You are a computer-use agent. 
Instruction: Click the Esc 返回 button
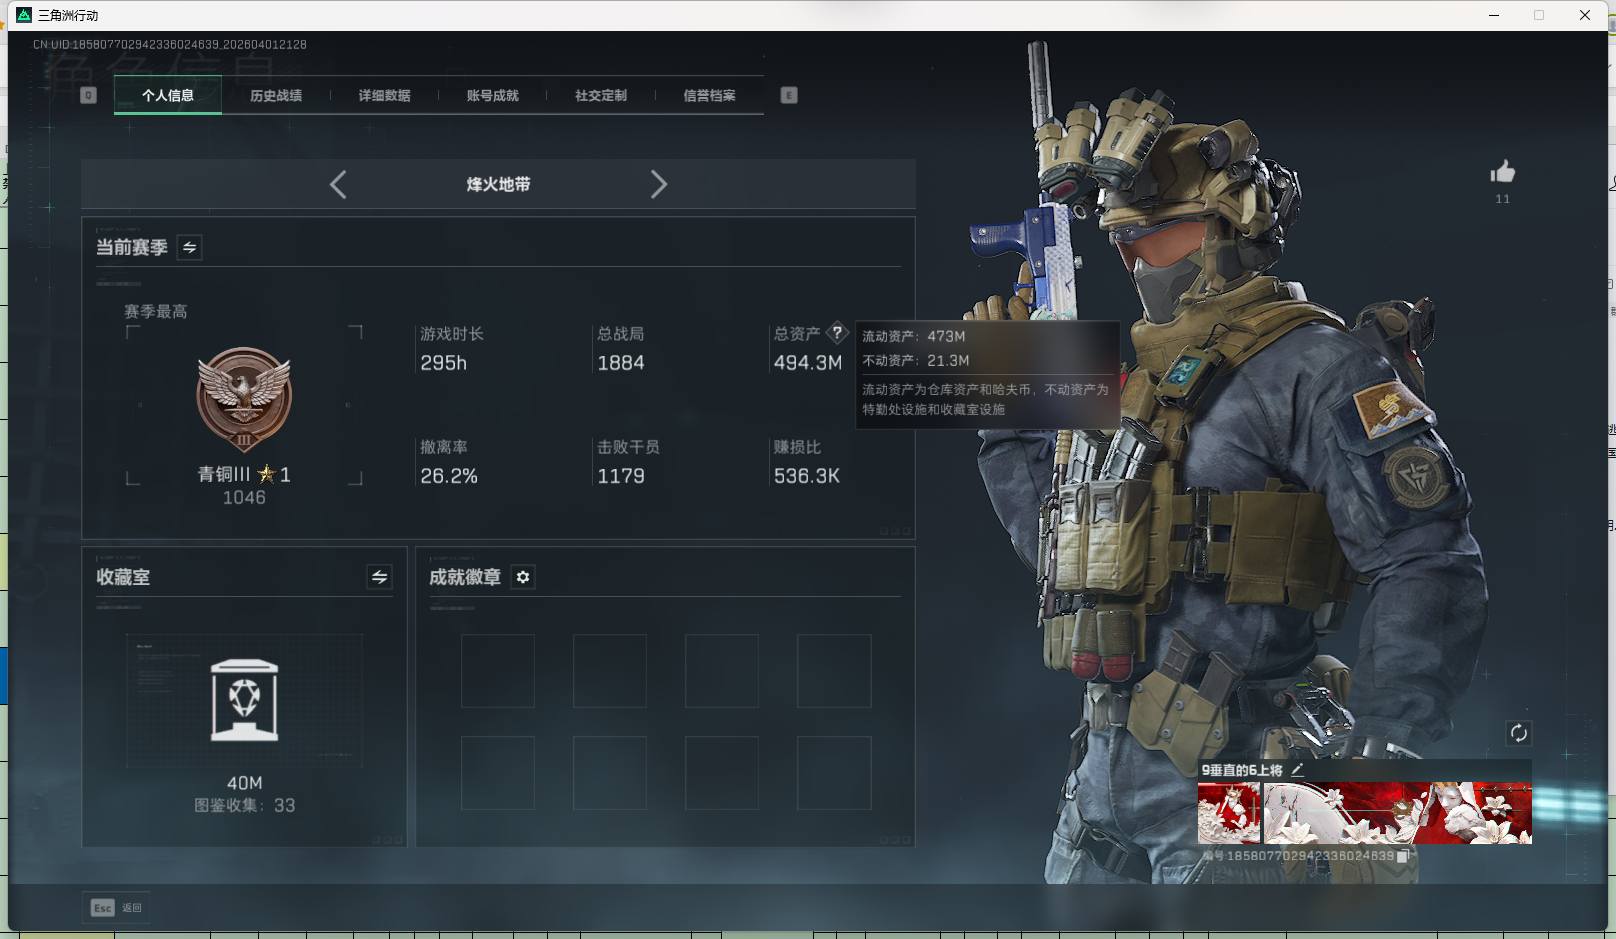(116, 908)
